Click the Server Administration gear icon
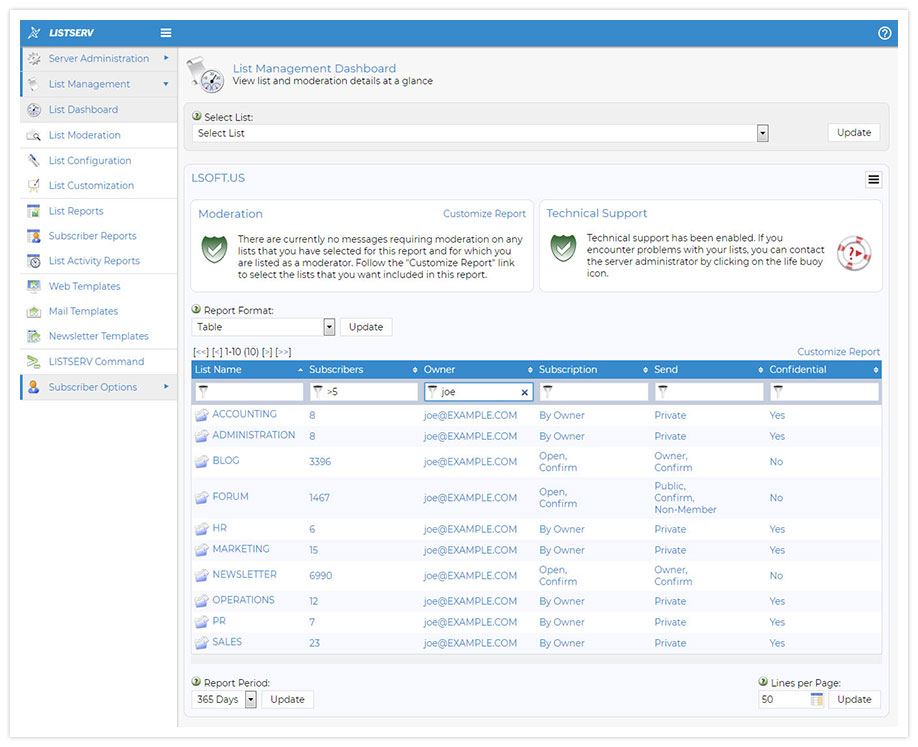The height and width of the screenshot is (747, 918). [x=34, y=59]
